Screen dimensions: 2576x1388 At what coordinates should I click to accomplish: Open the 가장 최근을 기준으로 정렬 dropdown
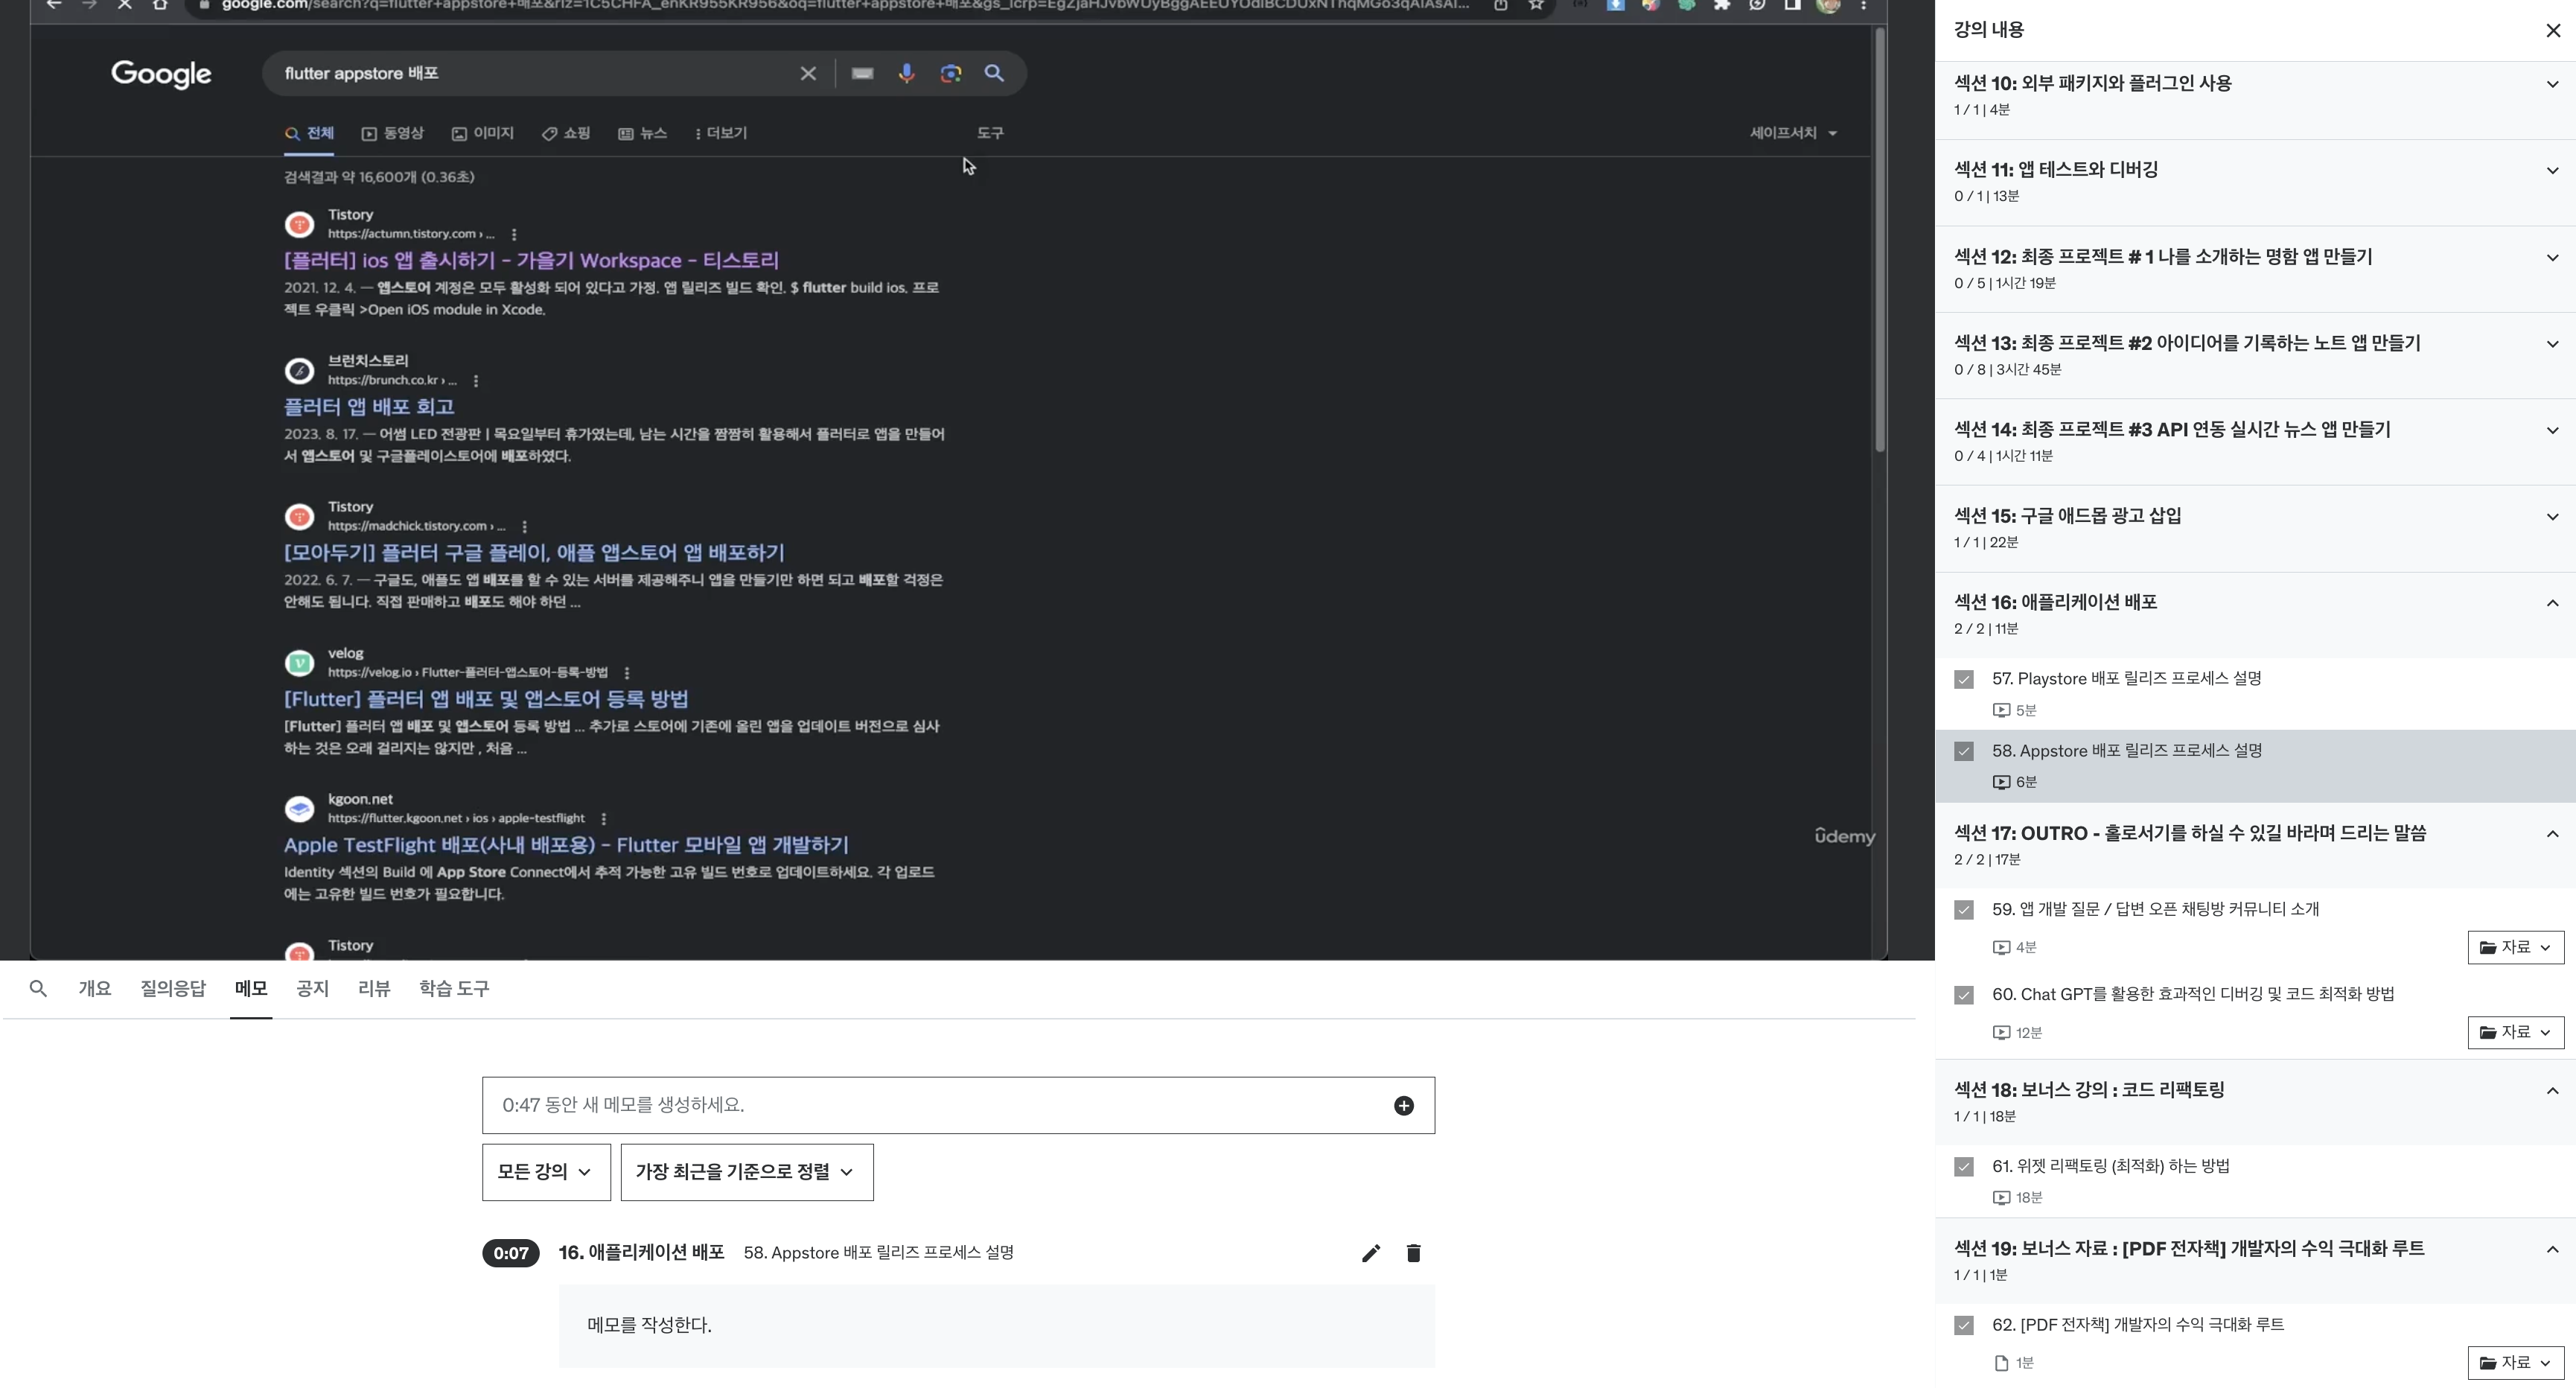tap(747, 1173)
